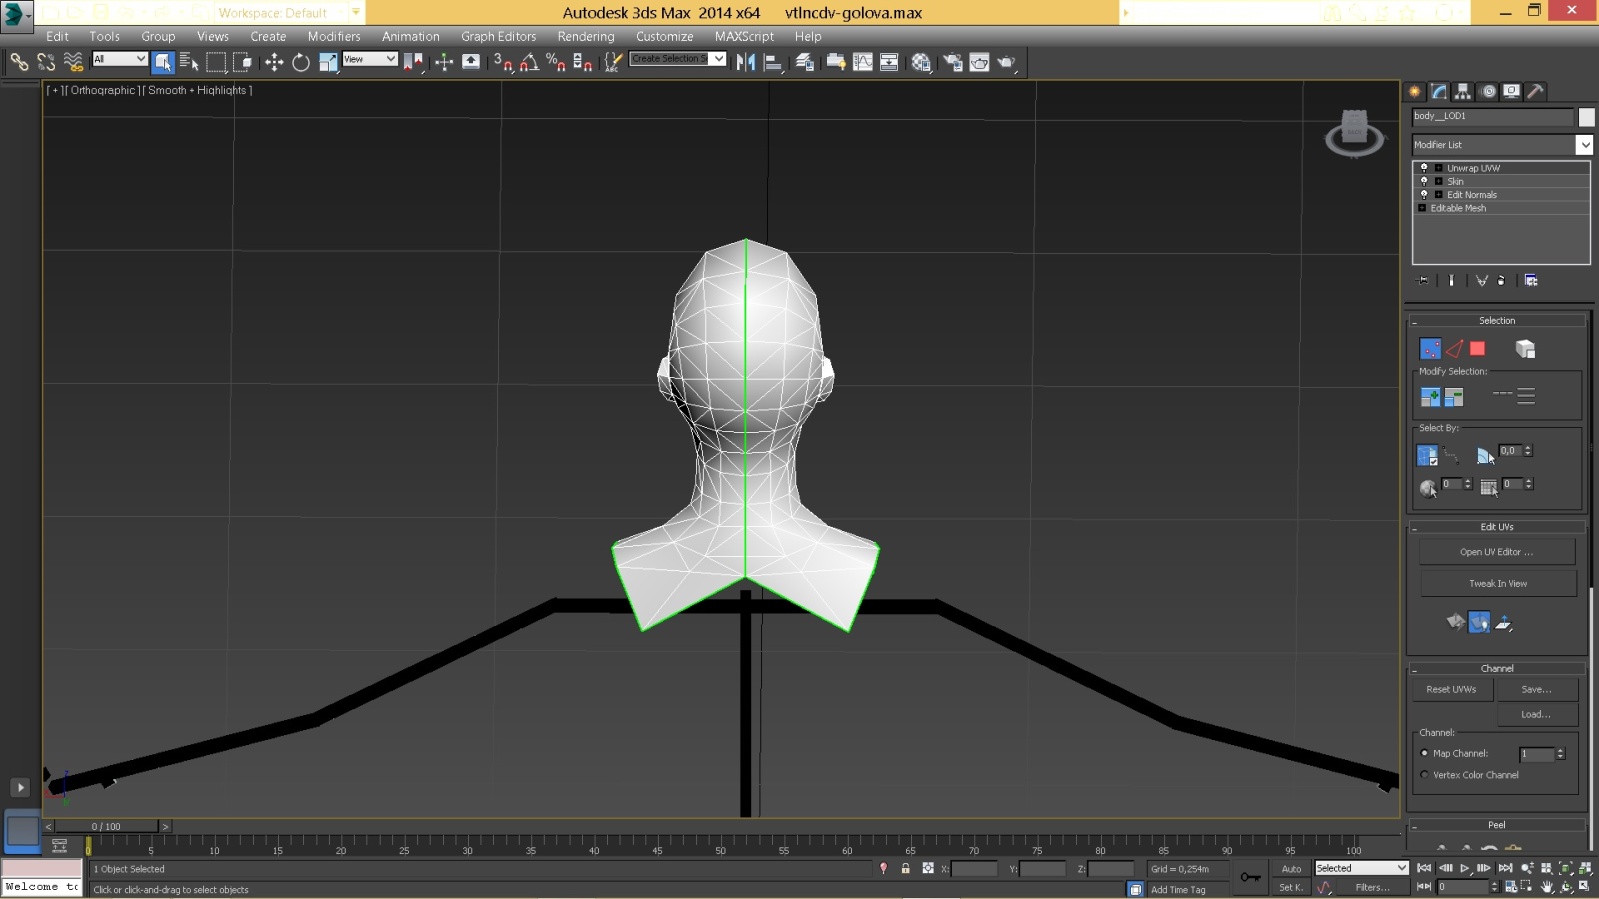Select the Vertex Color Channel radio button
The image size is (1599, 899).
[x=1425, y=775]
